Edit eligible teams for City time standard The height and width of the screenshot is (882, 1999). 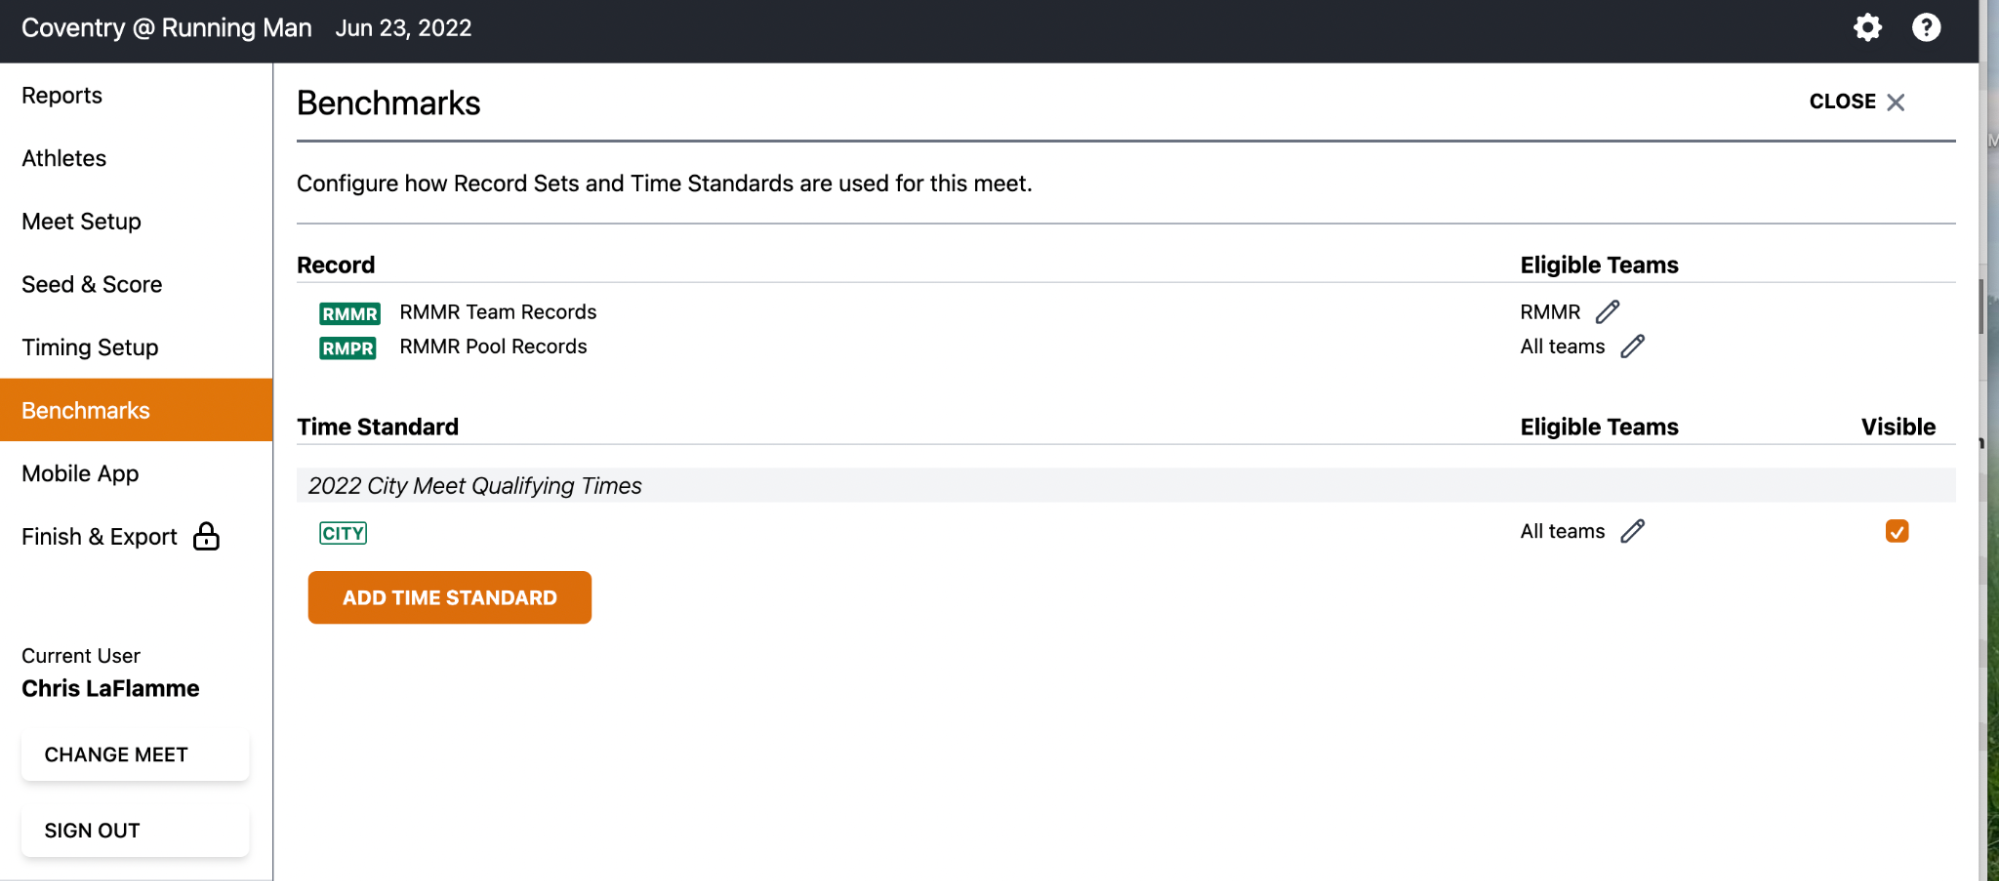[x=1632, y=531]
